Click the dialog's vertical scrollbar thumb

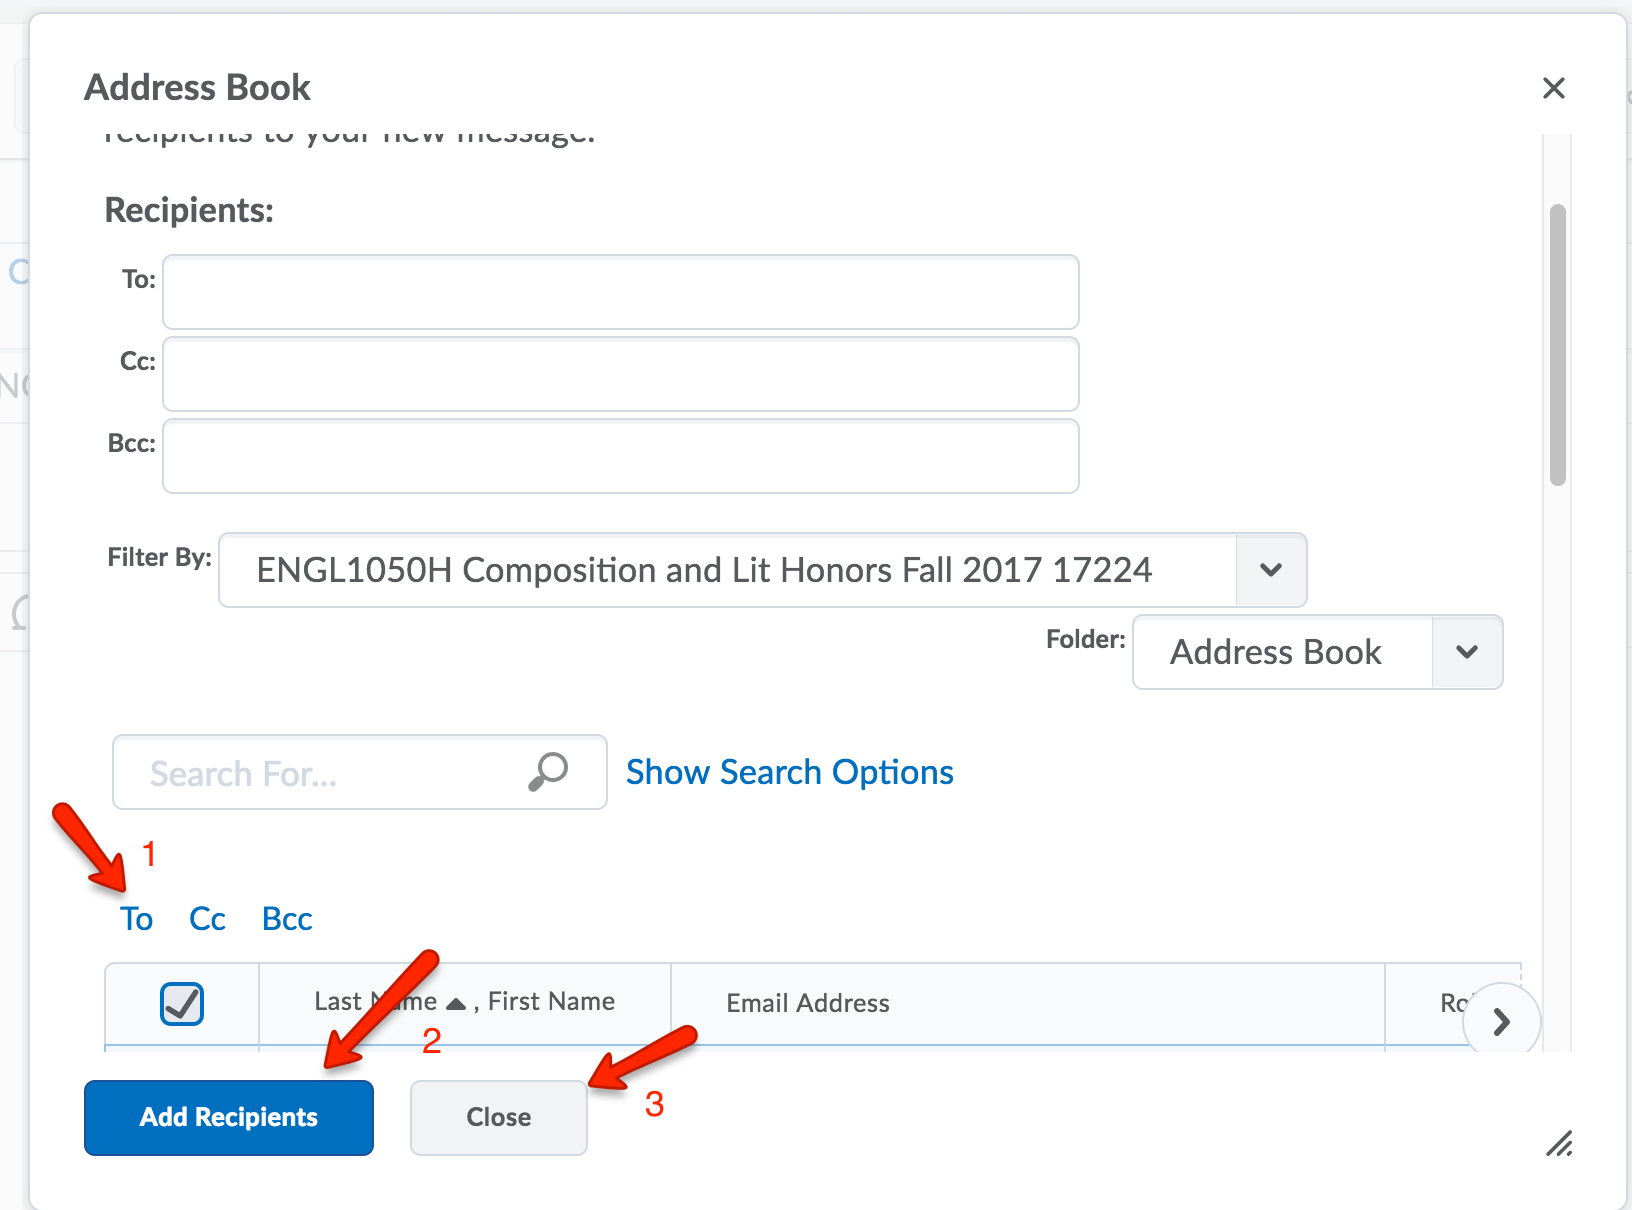[x=1557, y=345]
